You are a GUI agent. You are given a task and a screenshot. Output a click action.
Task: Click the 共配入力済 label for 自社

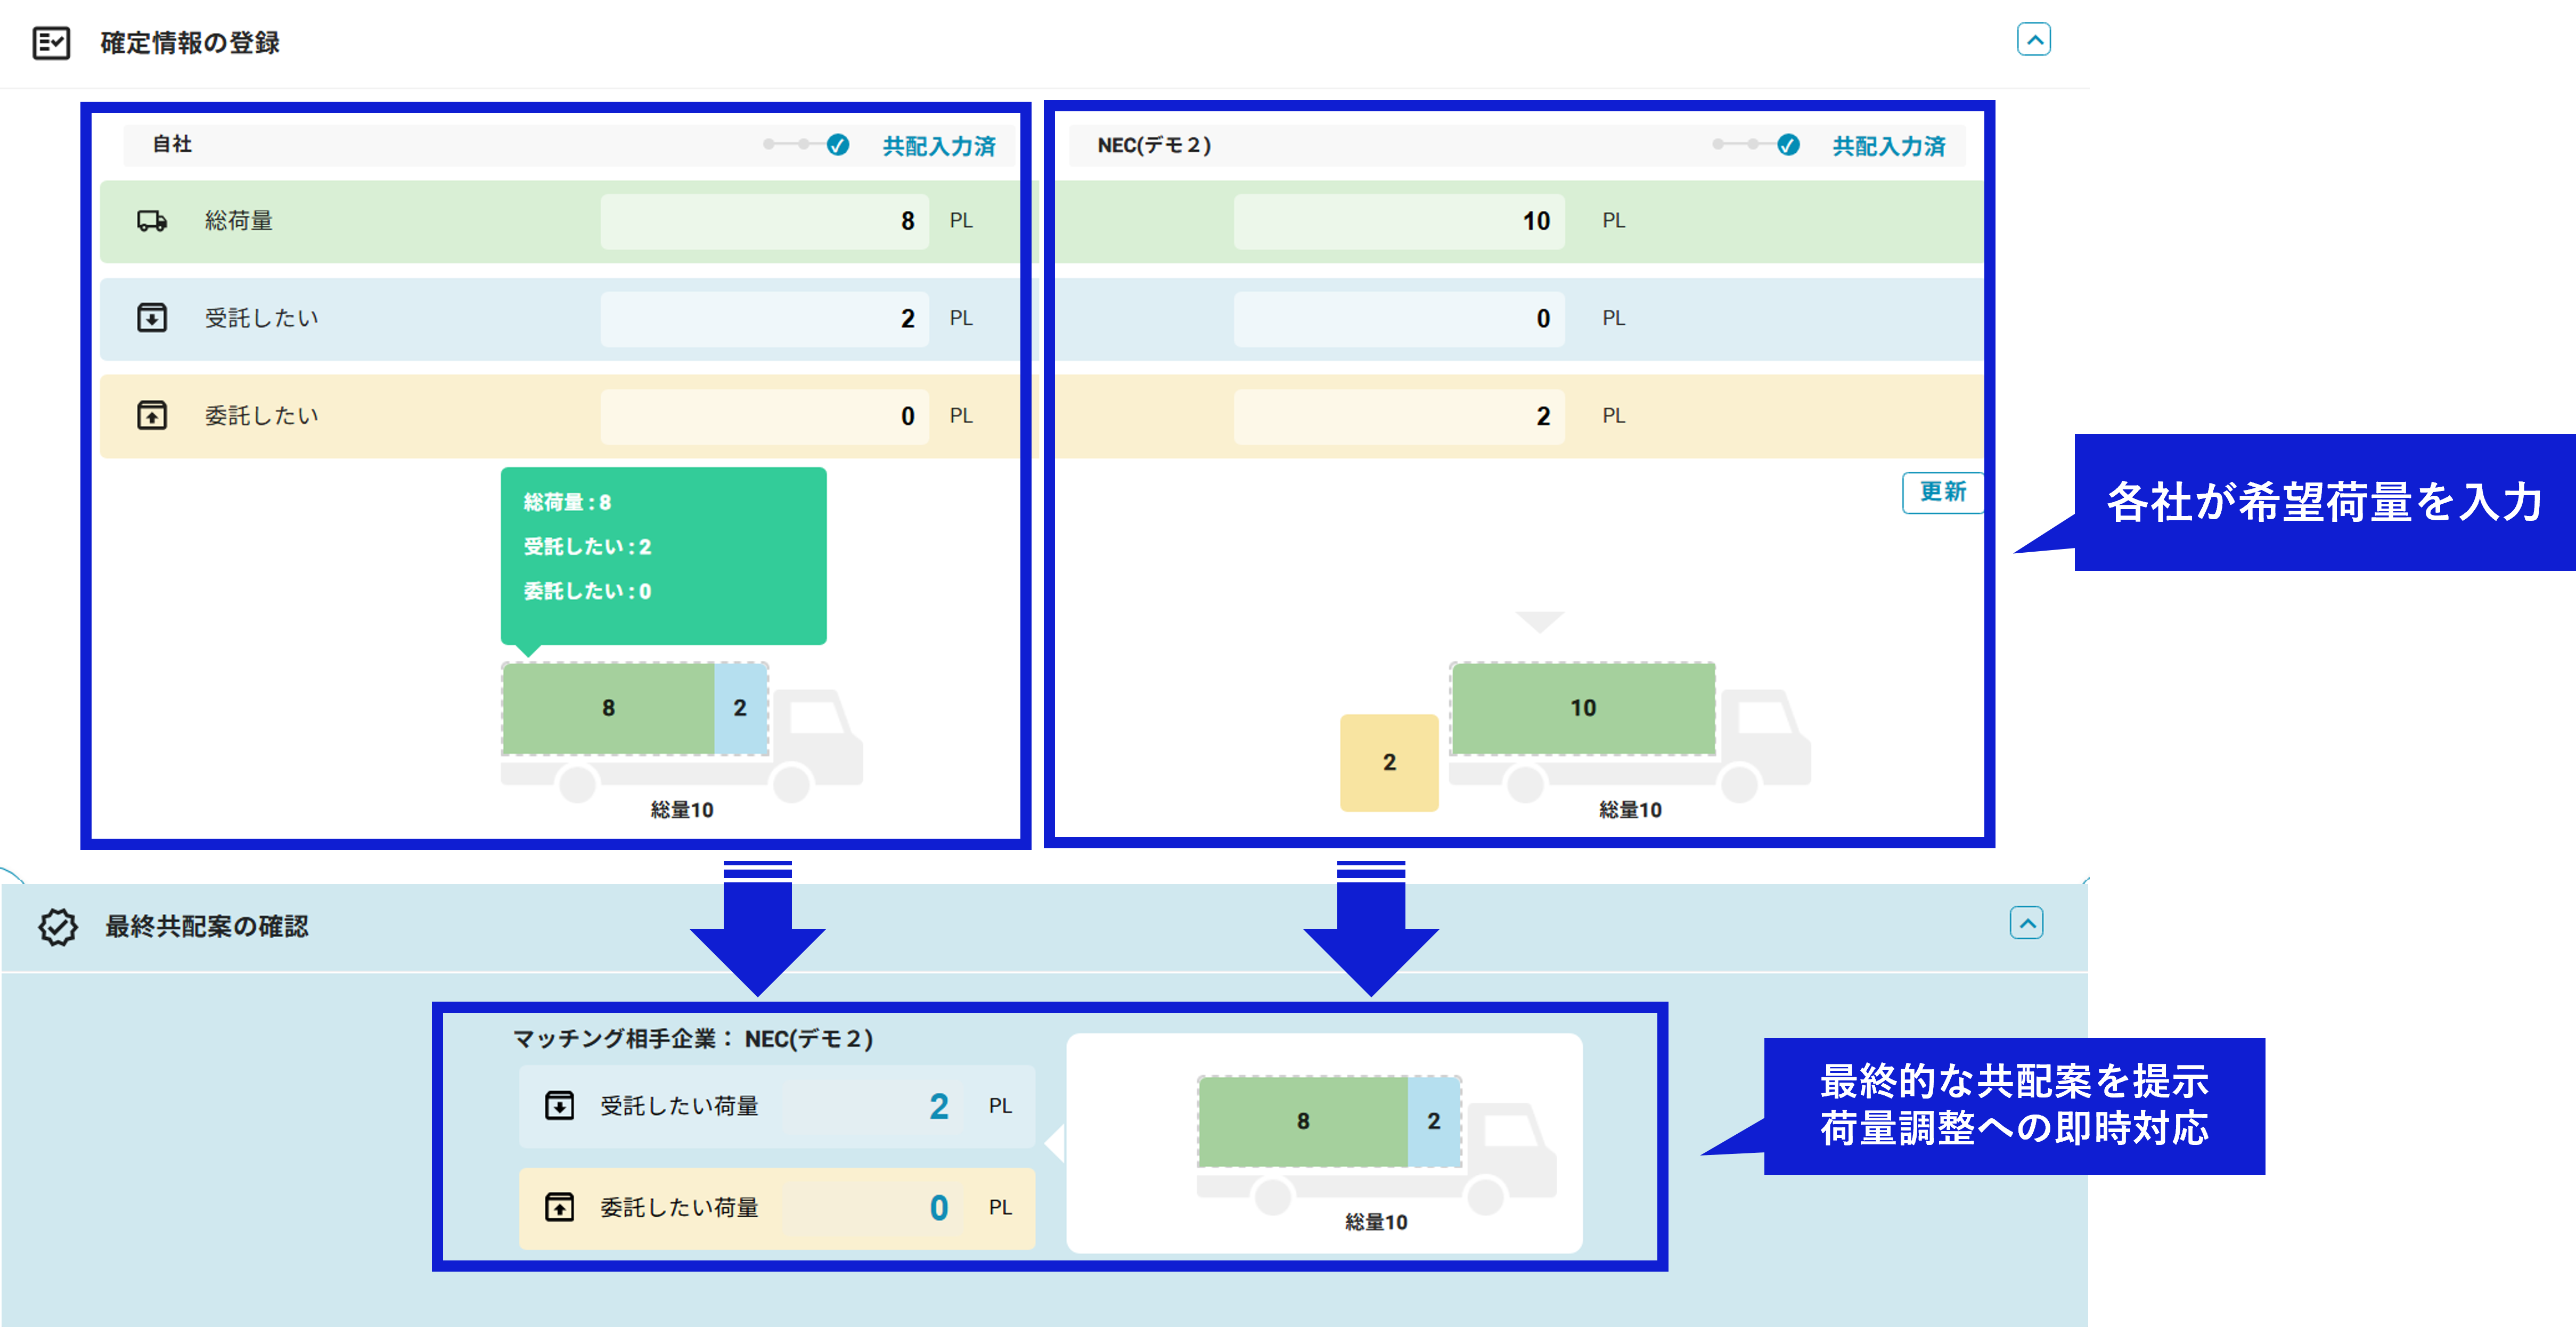coord(938,146)
